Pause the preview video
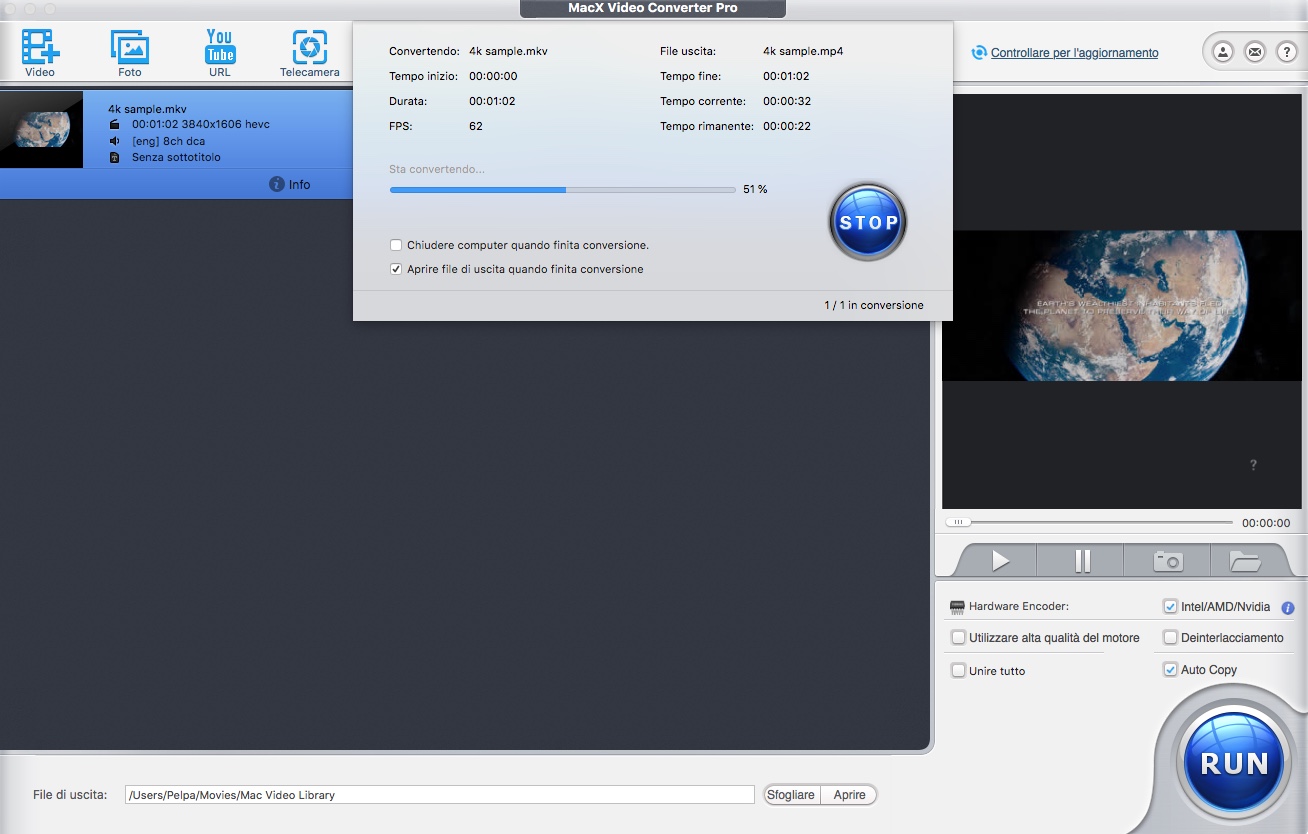The height and width of the screenshot is (834, 1308). (x=1082, y=561)
